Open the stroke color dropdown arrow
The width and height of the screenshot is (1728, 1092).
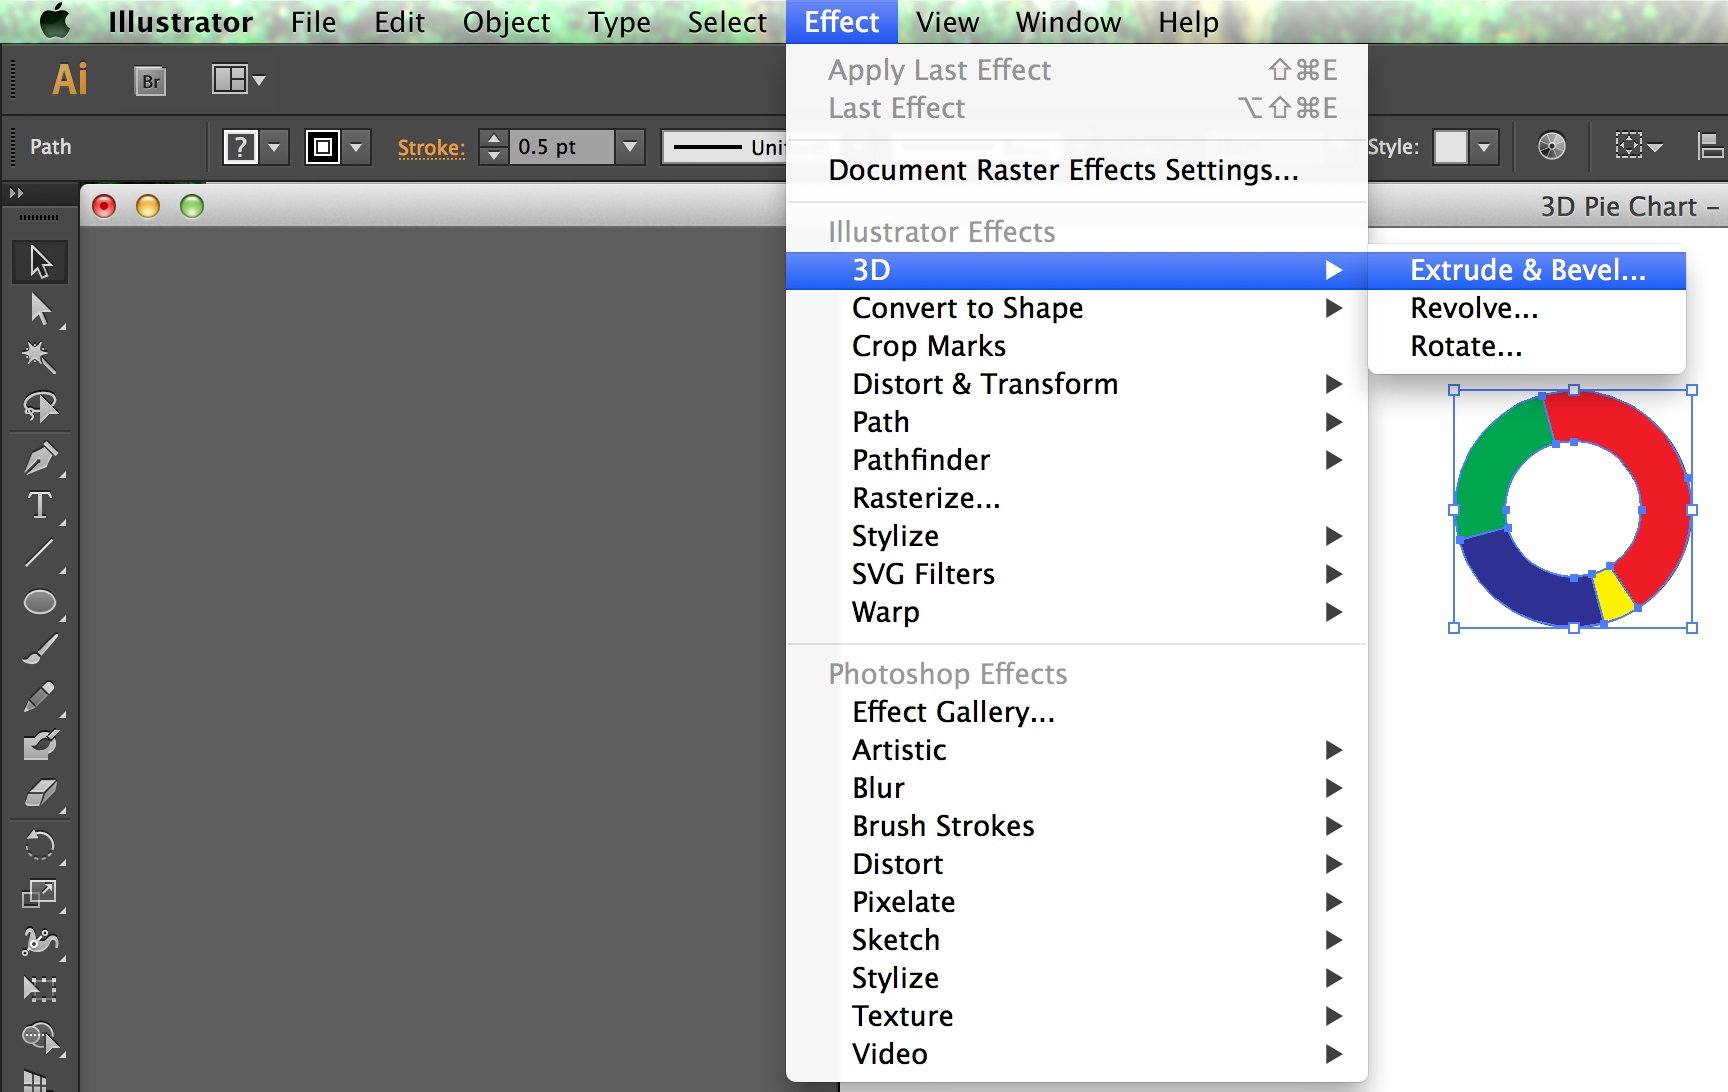pyautogui.click(x=355, y=147)
